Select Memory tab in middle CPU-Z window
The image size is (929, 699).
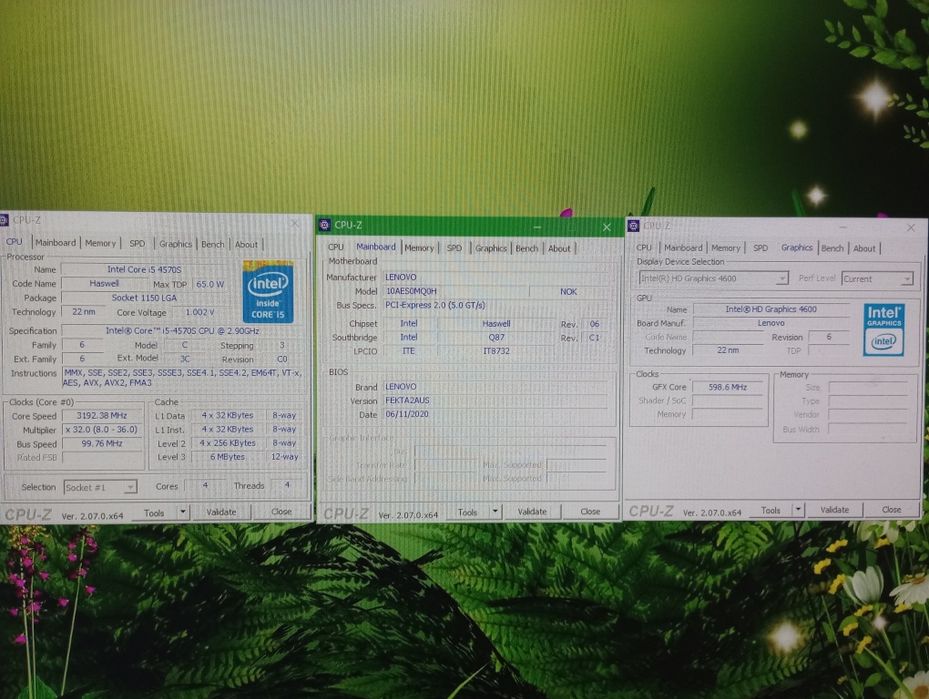click(419, 248)
